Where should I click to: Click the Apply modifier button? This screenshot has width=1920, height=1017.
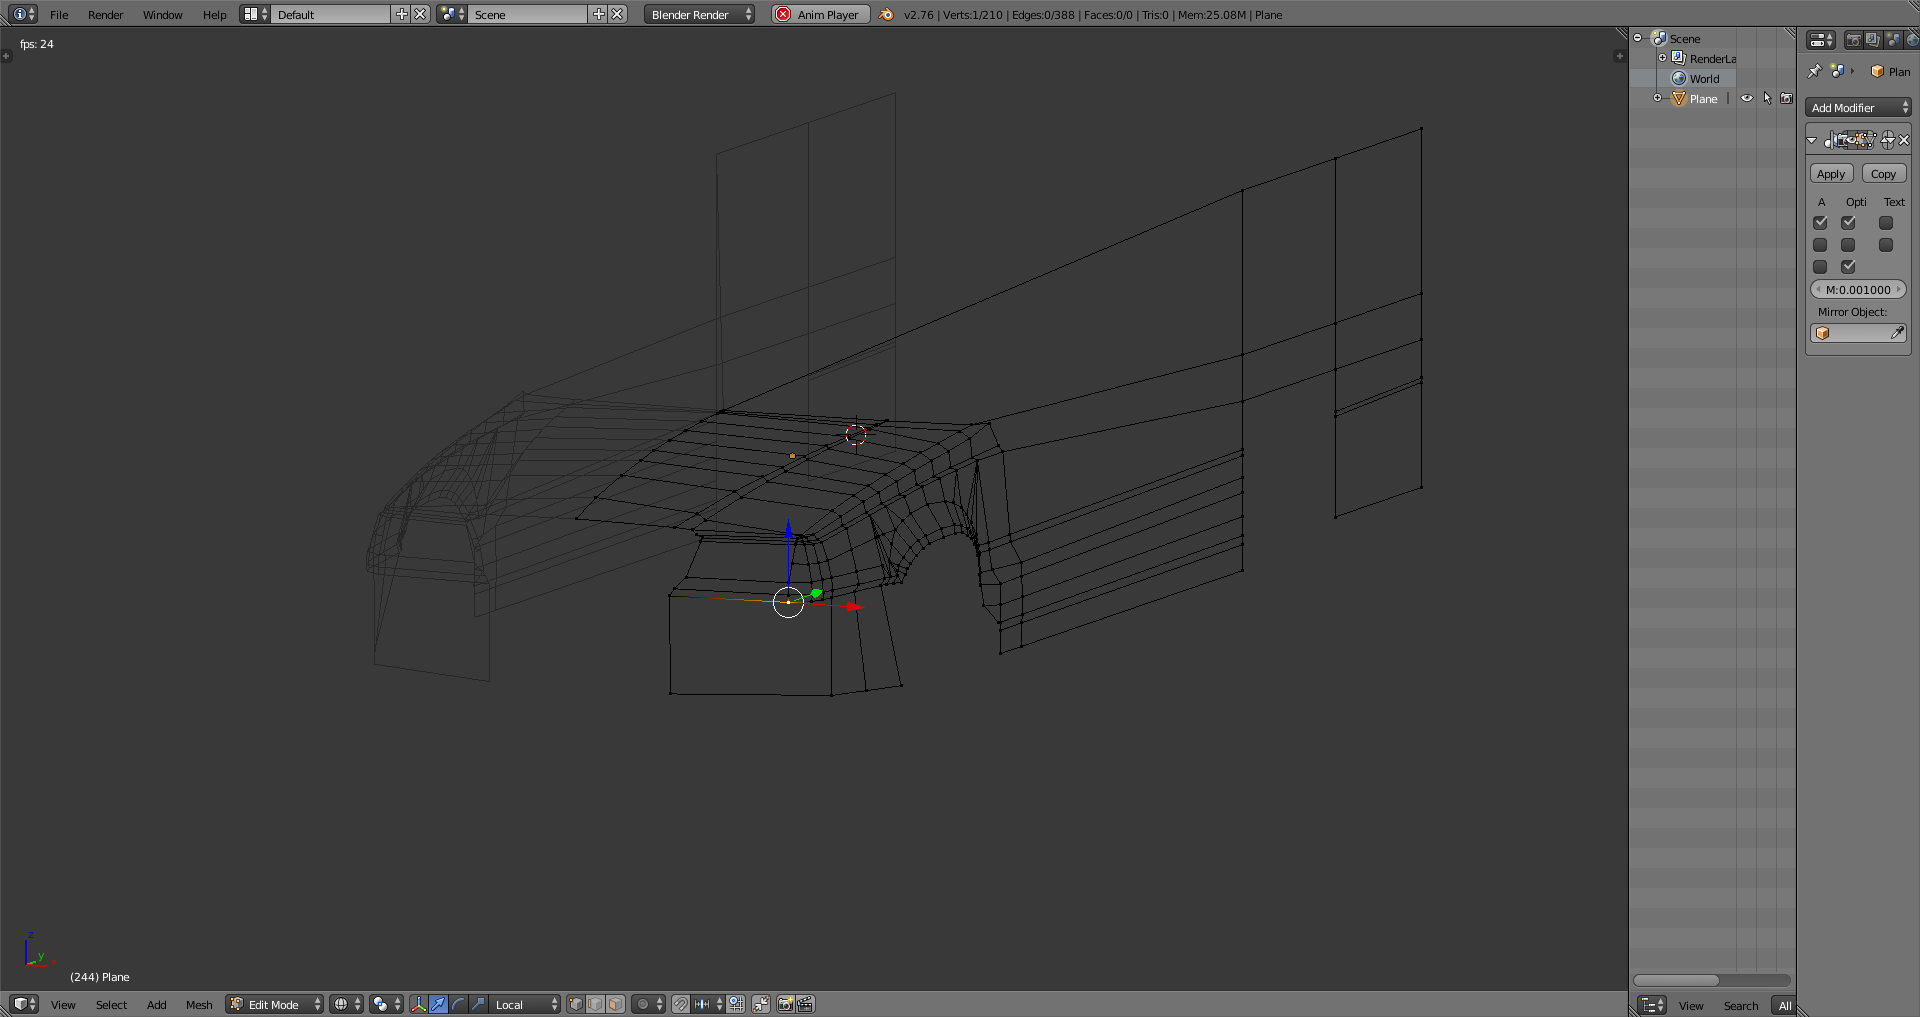[1831, 174]
